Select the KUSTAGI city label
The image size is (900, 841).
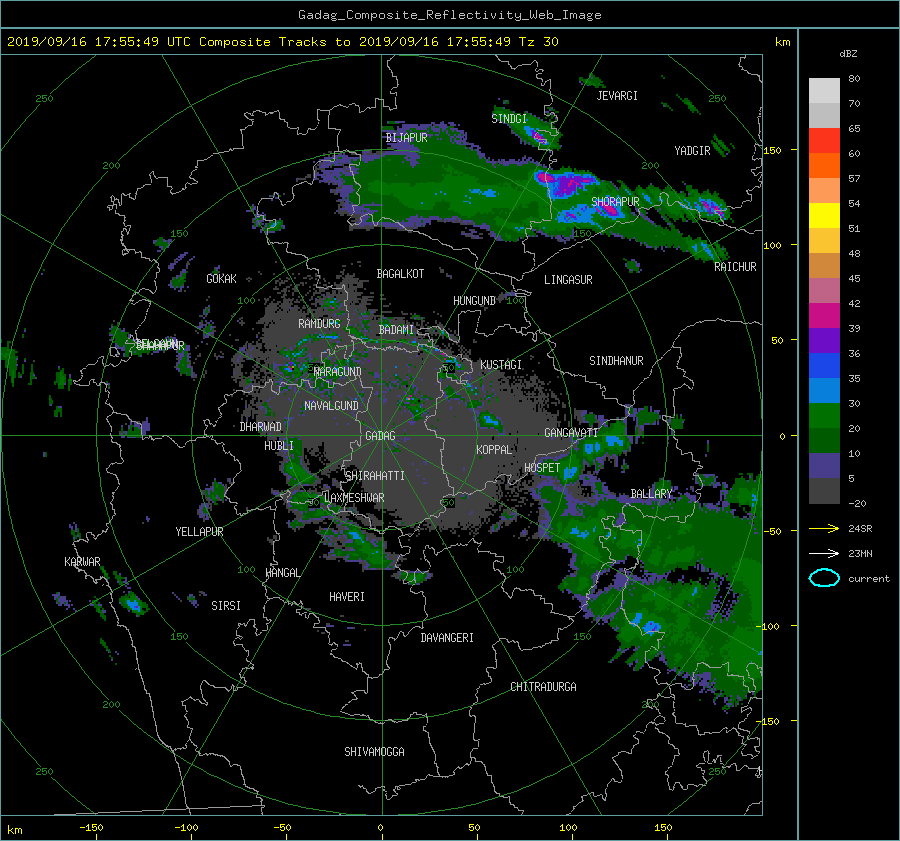coord(501,365)
